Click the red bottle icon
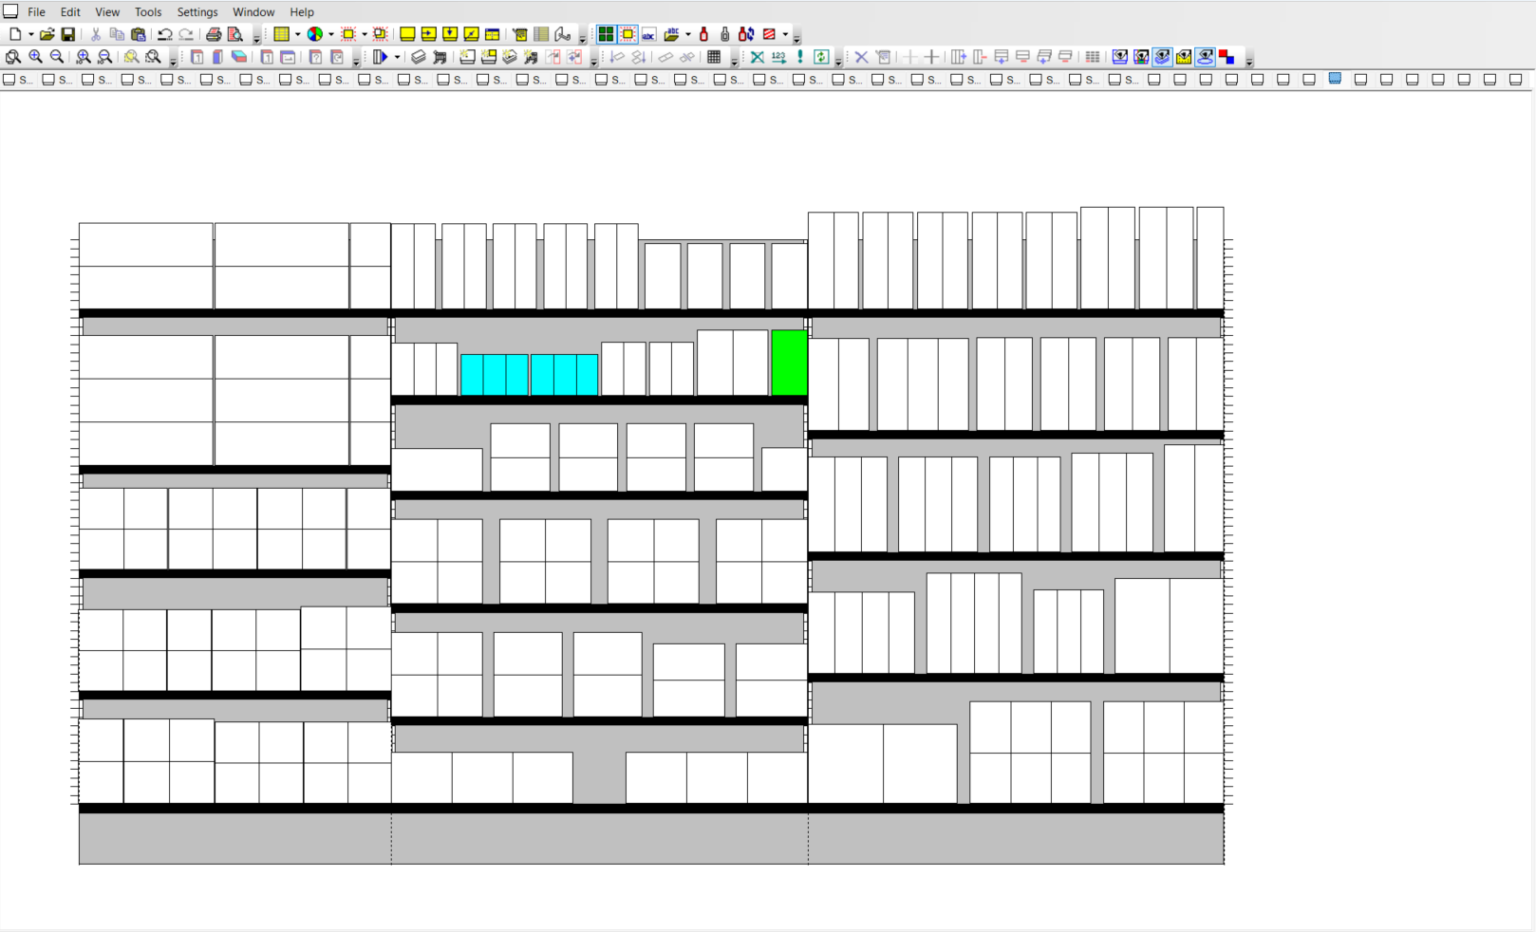 click(x=703, y=34)
